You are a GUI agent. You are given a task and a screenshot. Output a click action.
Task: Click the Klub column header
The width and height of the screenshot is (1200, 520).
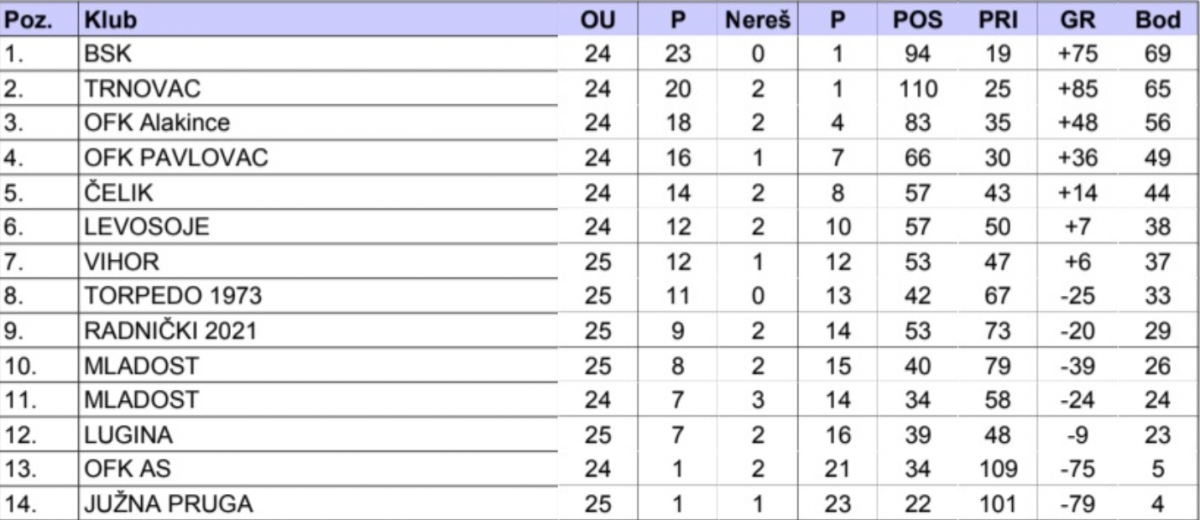[x=112, y=19]
